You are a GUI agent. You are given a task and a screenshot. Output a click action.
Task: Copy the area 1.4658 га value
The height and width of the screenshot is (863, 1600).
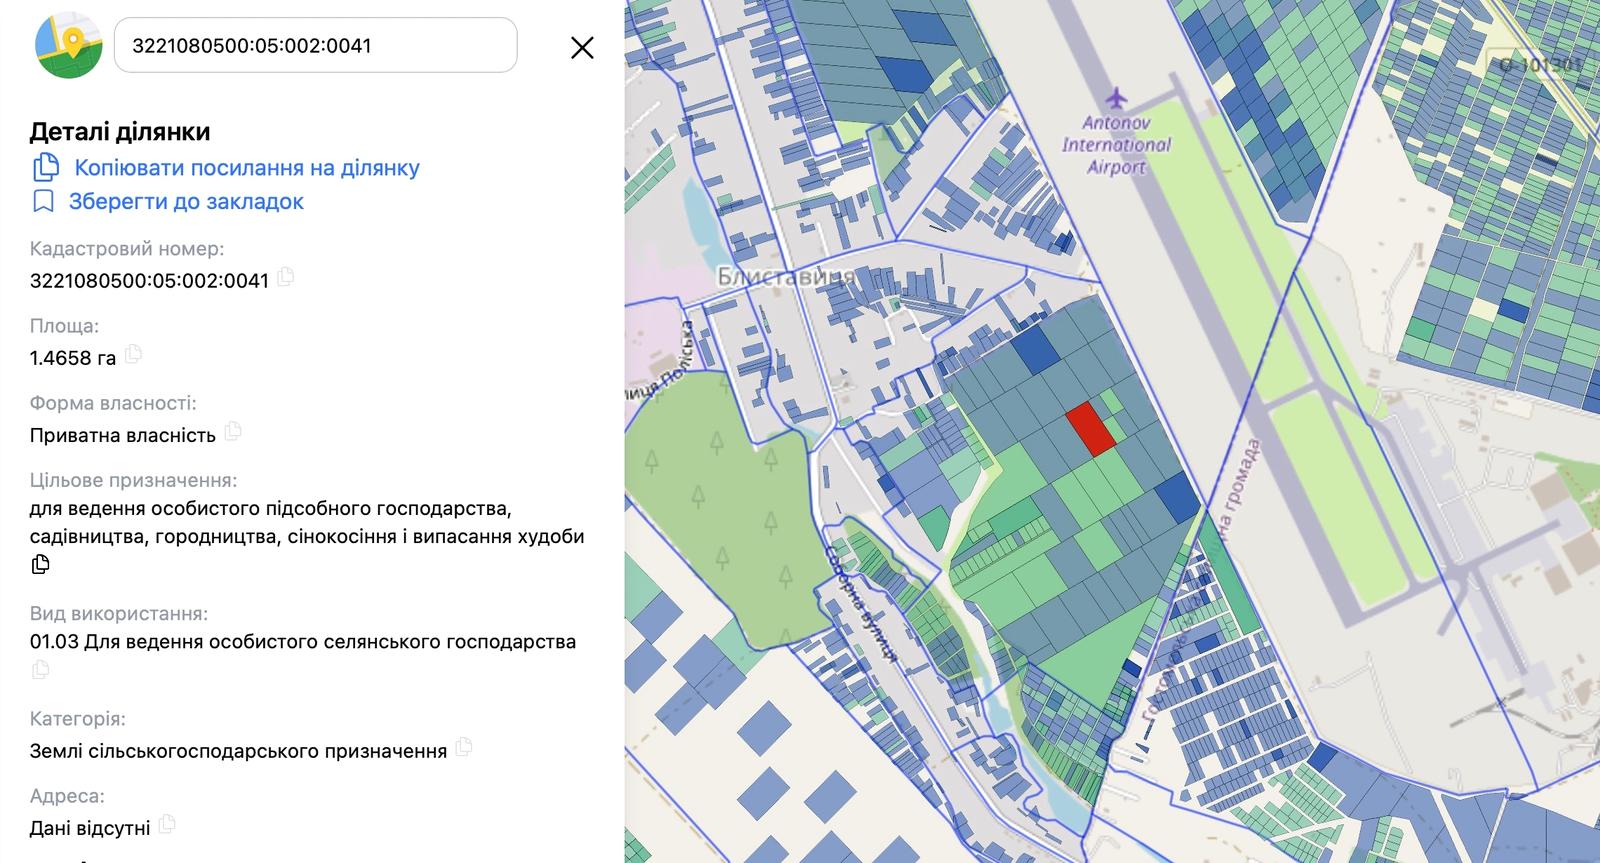pos(133,354)
